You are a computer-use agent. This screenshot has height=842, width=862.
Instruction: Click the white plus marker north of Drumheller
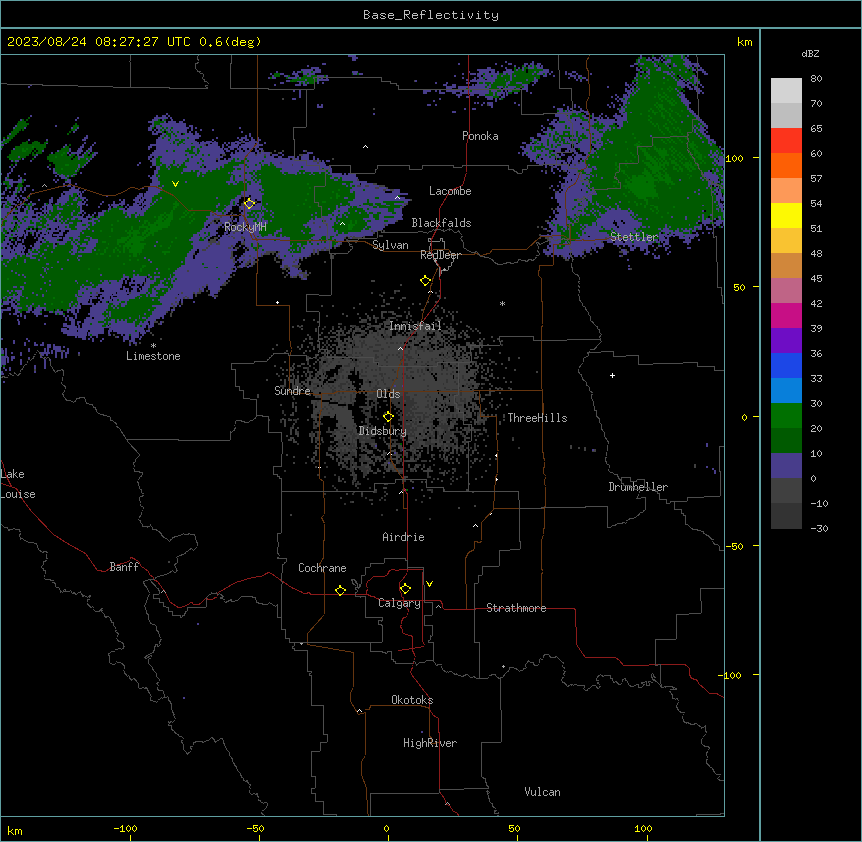coord(612,375)
